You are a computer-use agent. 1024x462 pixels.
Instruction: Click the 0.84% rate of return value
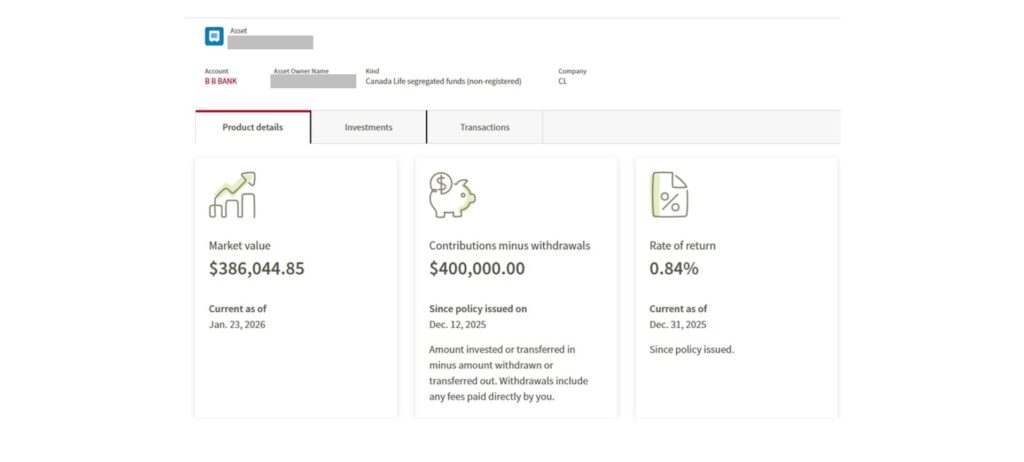(674, 268)
